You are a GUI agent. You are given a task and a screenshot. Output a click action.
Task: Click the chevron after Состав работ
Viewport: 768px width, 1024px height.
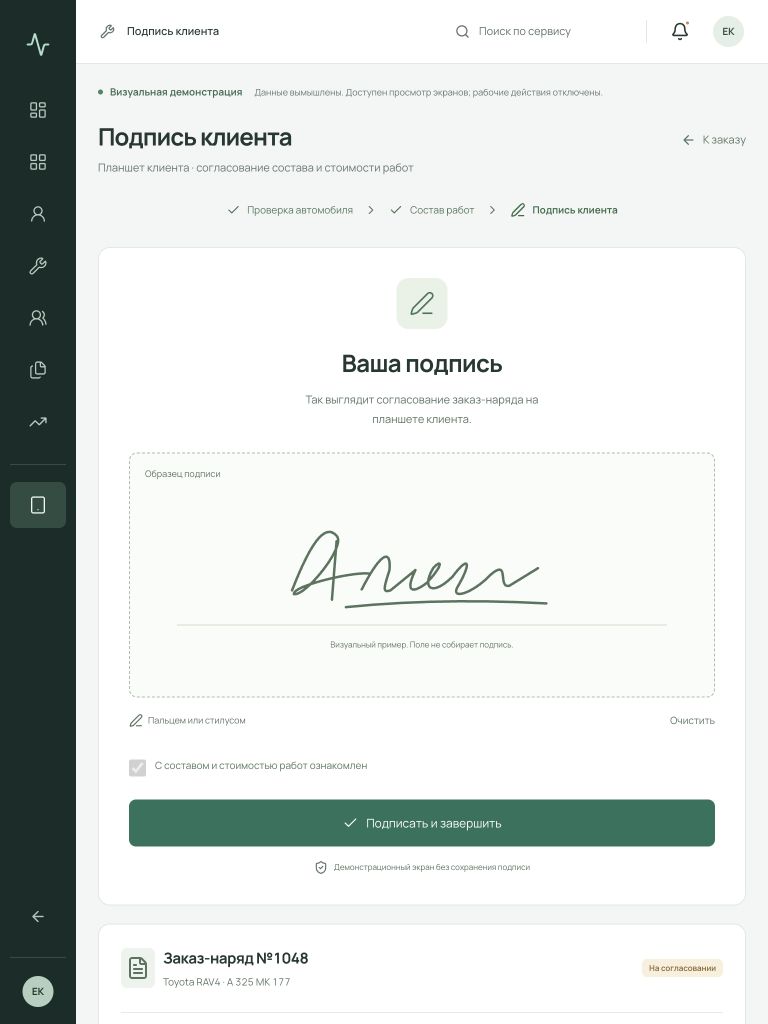click(492, 210)
